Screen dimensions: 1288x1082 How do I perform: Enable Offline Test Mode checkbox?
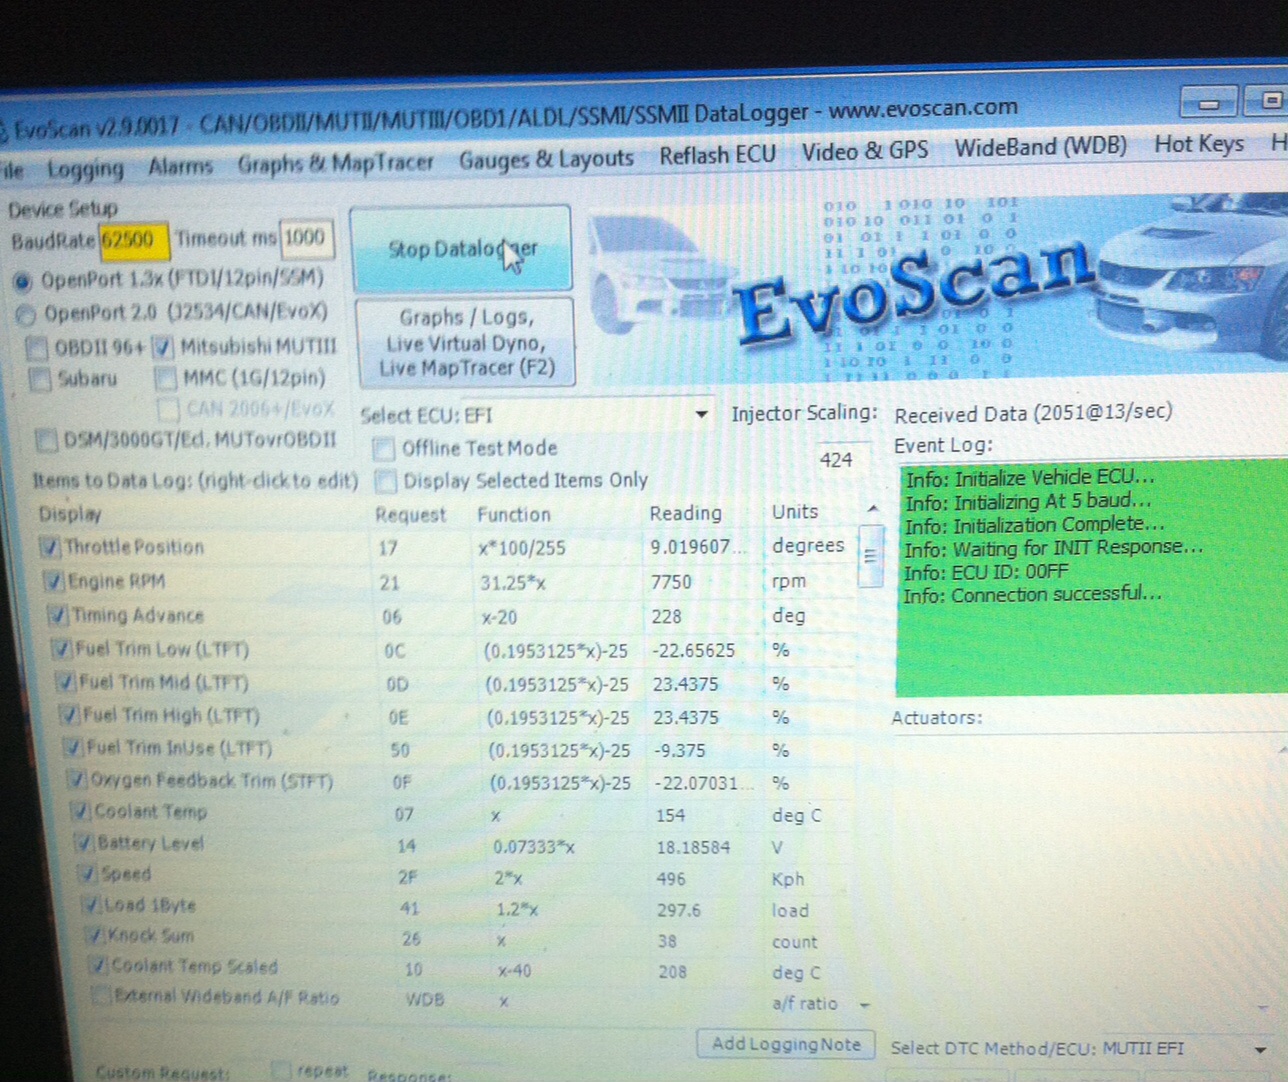384,449
